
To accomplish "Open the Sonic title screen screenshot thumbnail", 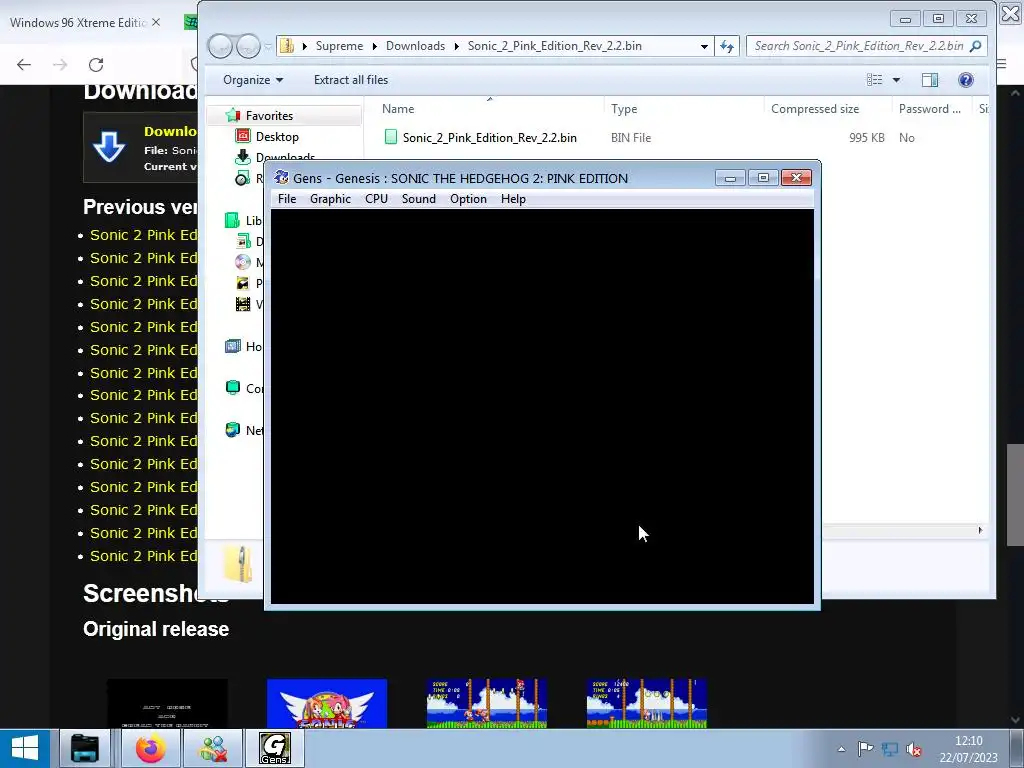I will click(x=327, y=703).
